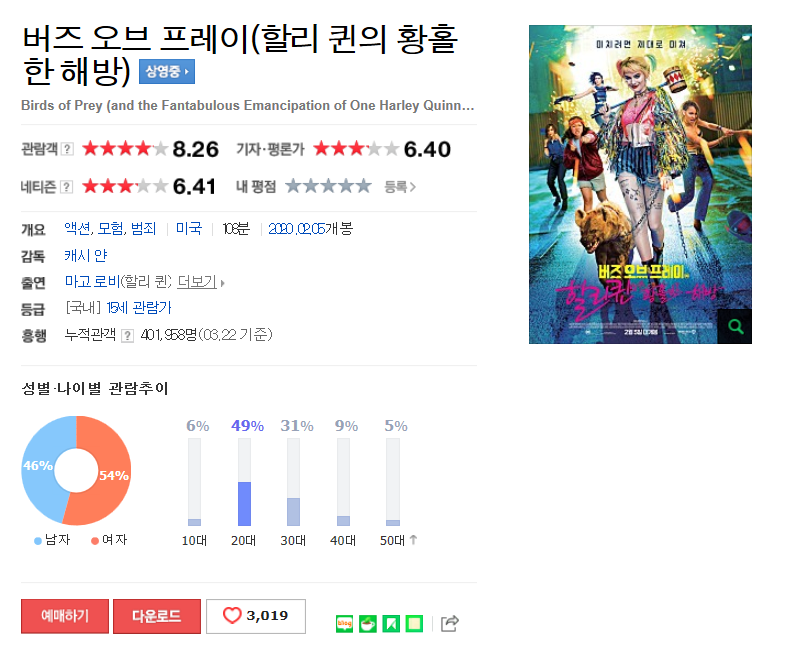The image size is (797, 660).
Task: Open director 캐시 얀 link
Action: click(85, 255)
